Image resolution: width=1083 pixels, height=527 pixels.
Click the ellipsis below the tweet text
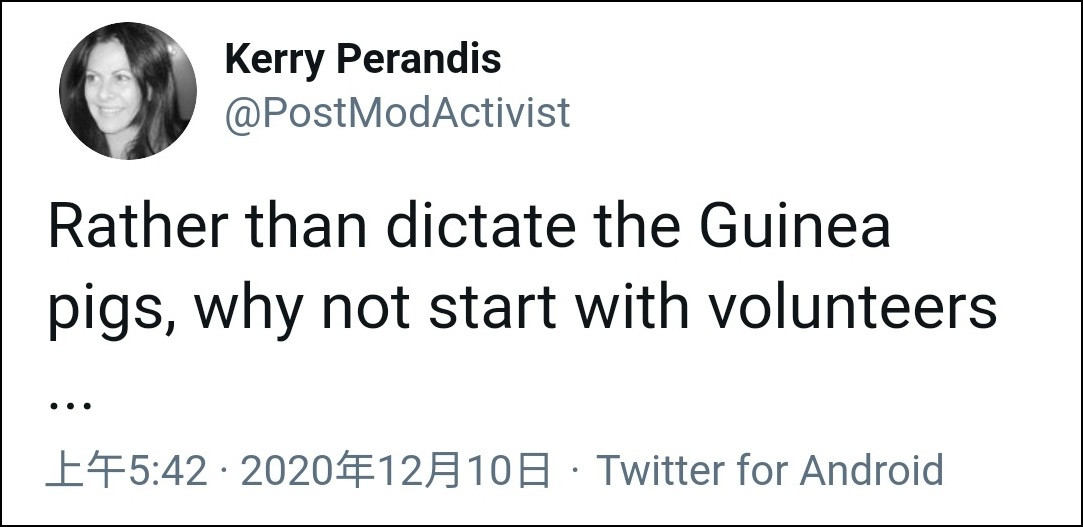click(70, 403)
